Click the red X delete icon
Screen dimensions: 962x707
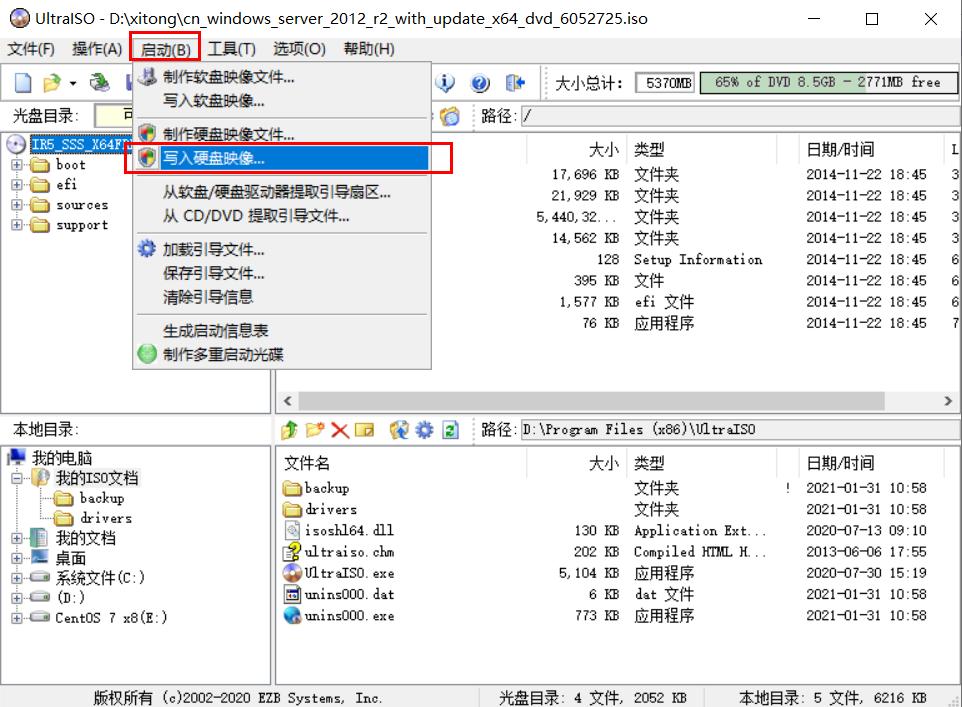click(338, 429)
